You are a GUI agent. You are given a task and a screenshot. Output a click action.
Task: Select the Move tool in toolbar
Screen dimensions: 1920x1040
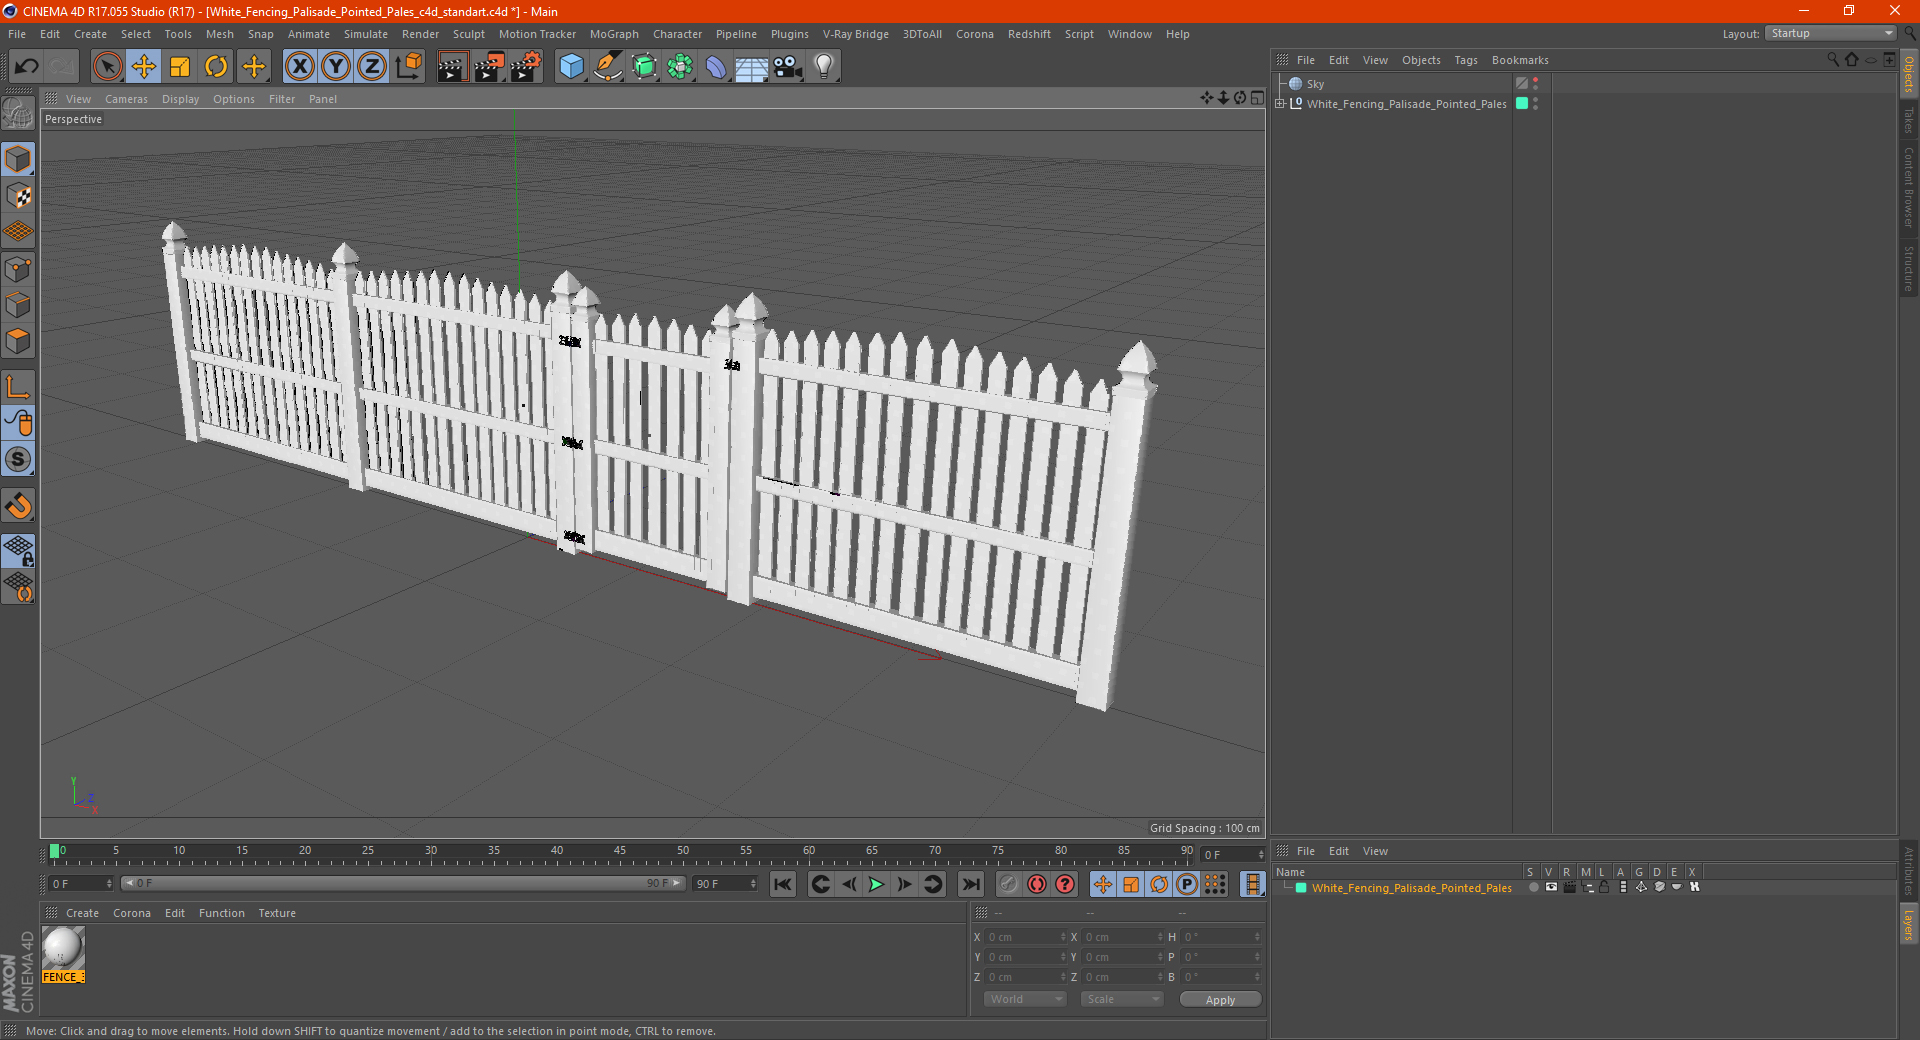pyautogui.click(x=144, y=67)
